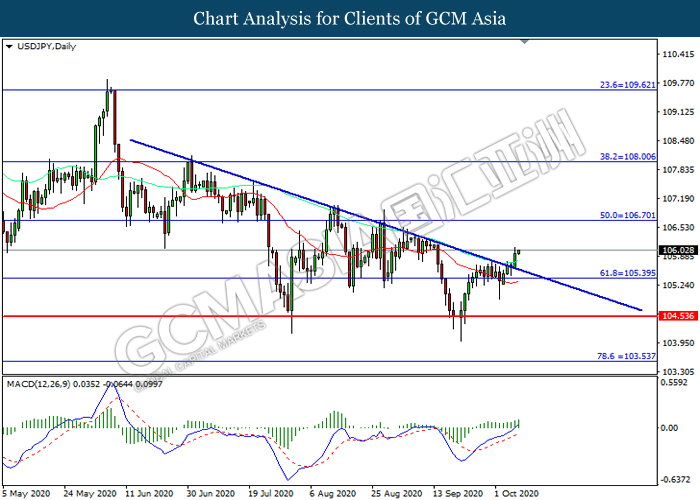Click the 110.415 price axis label
The height and width of the screenshot is (500, 700).
(679, 54)
